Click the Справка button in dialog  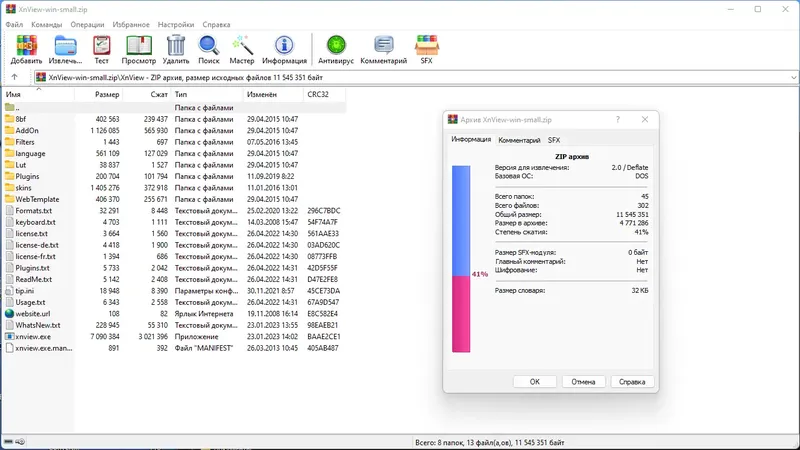(x=632, y=382)
